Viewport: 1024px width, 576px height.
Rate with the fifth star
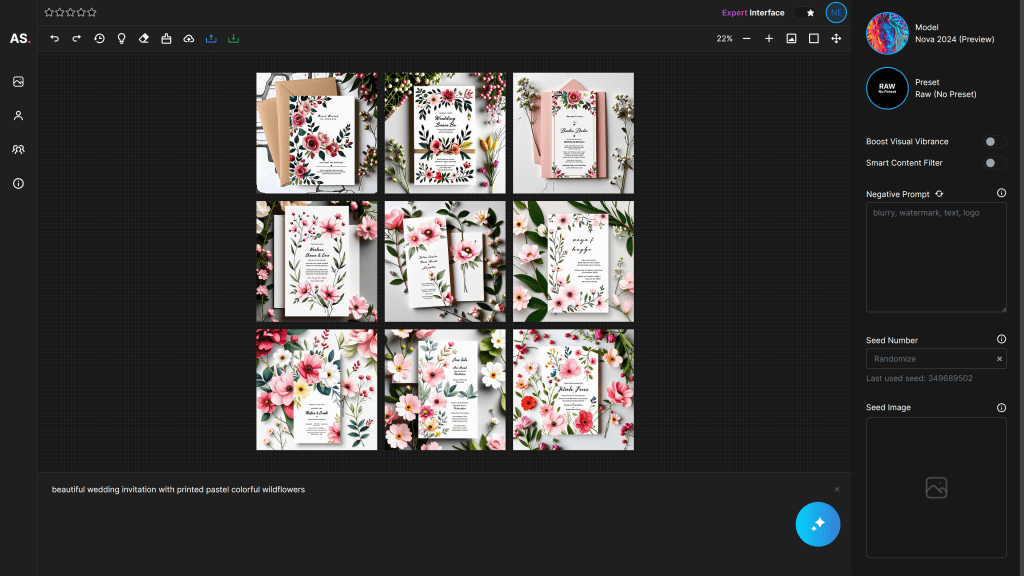click(x=93, y=13)
